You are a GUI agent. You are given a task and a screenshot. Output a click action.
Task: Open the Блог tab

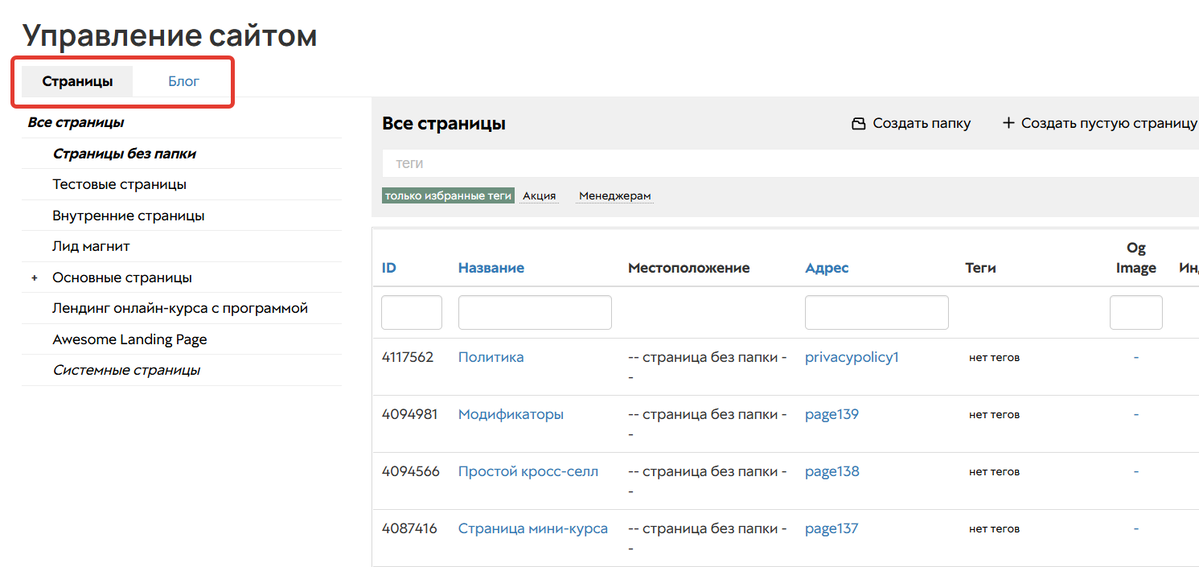(184, 81)
